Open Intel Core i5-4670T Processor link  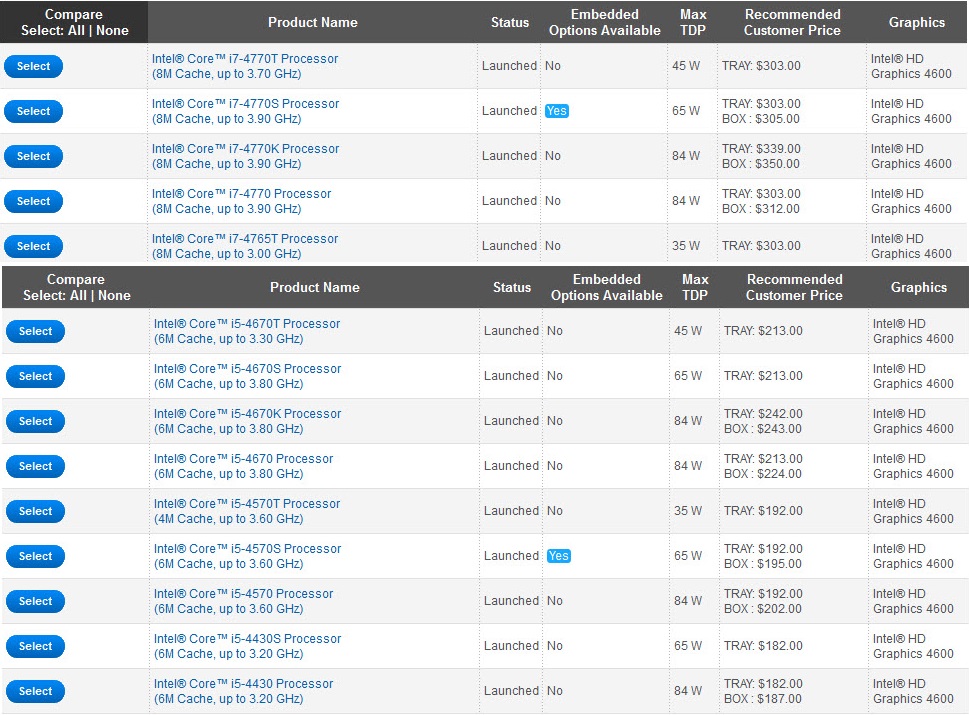[x=247, y=331]
